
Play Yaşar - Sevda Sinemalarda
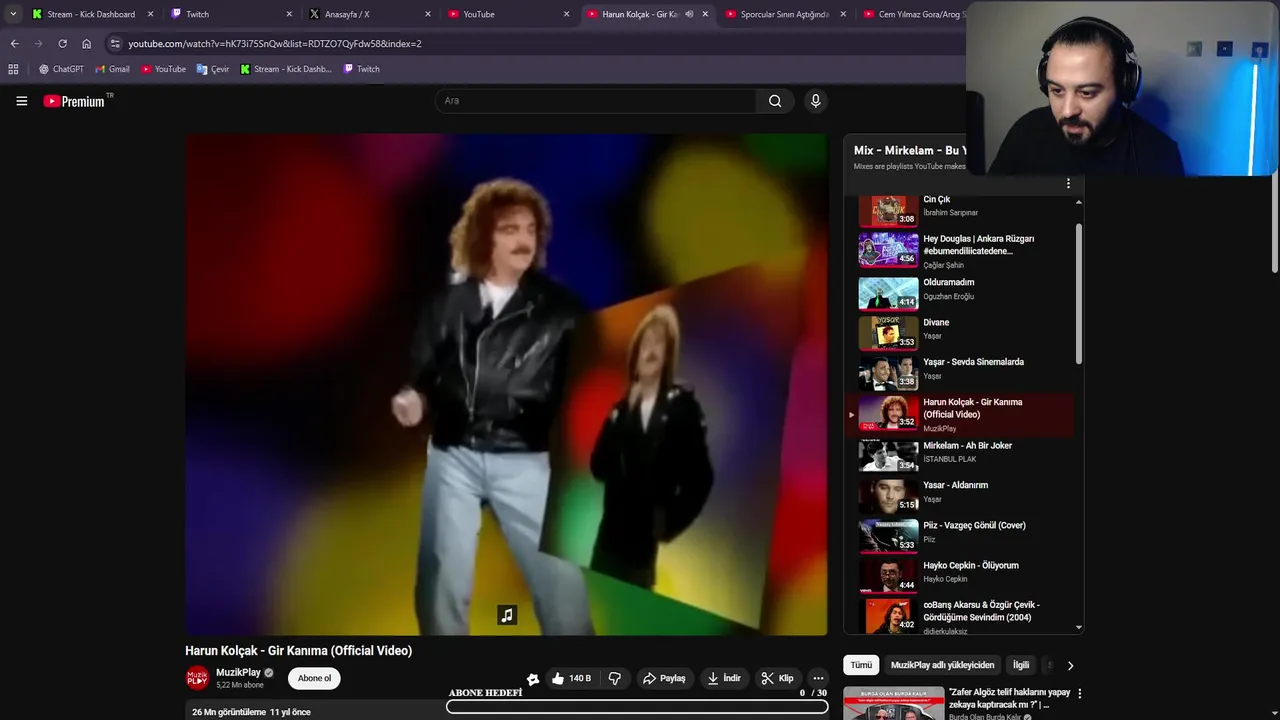(x=965, y=373)
